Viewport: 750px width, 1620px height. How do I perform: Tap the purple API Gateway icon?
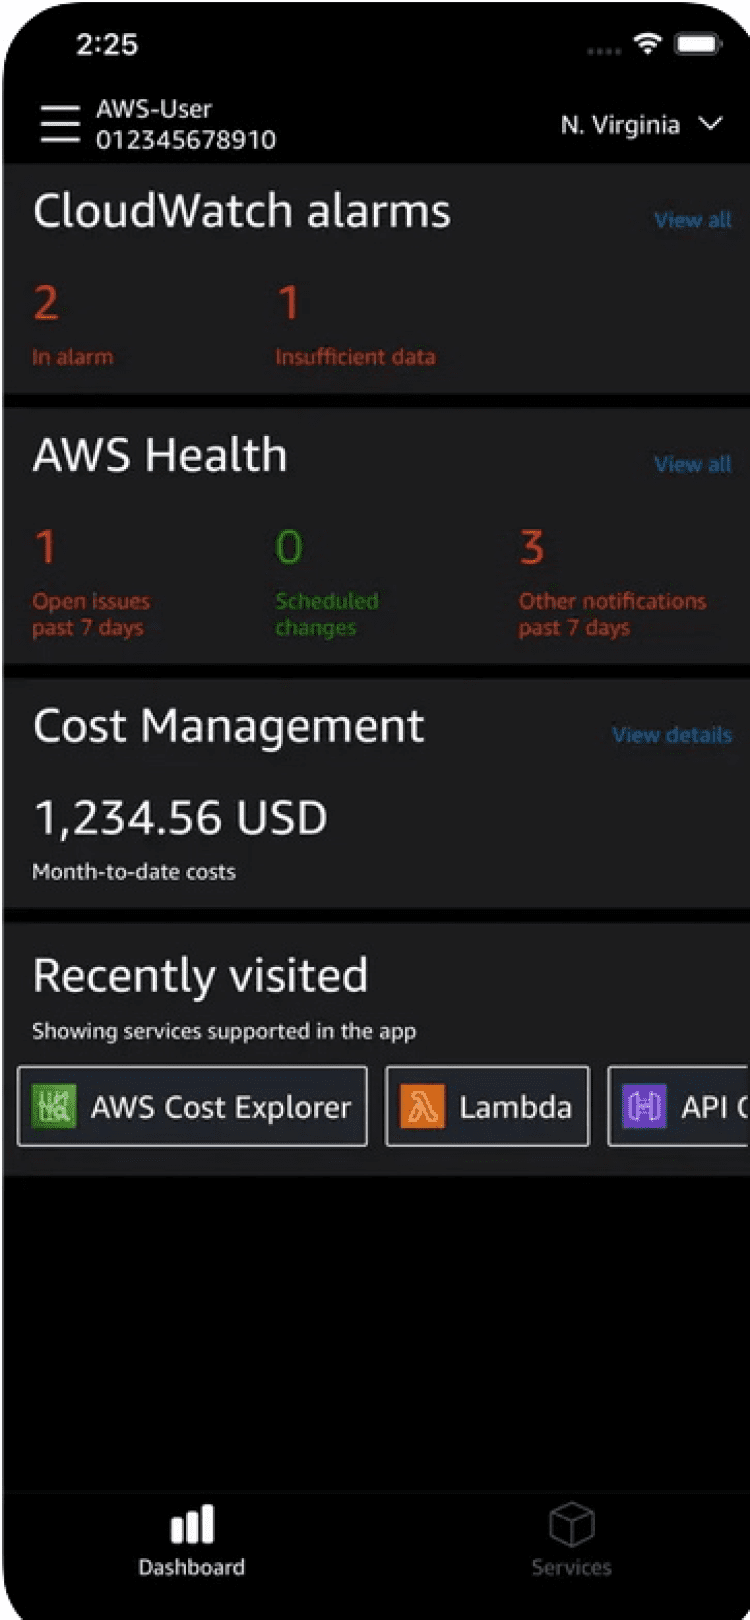pos(644,1106)
